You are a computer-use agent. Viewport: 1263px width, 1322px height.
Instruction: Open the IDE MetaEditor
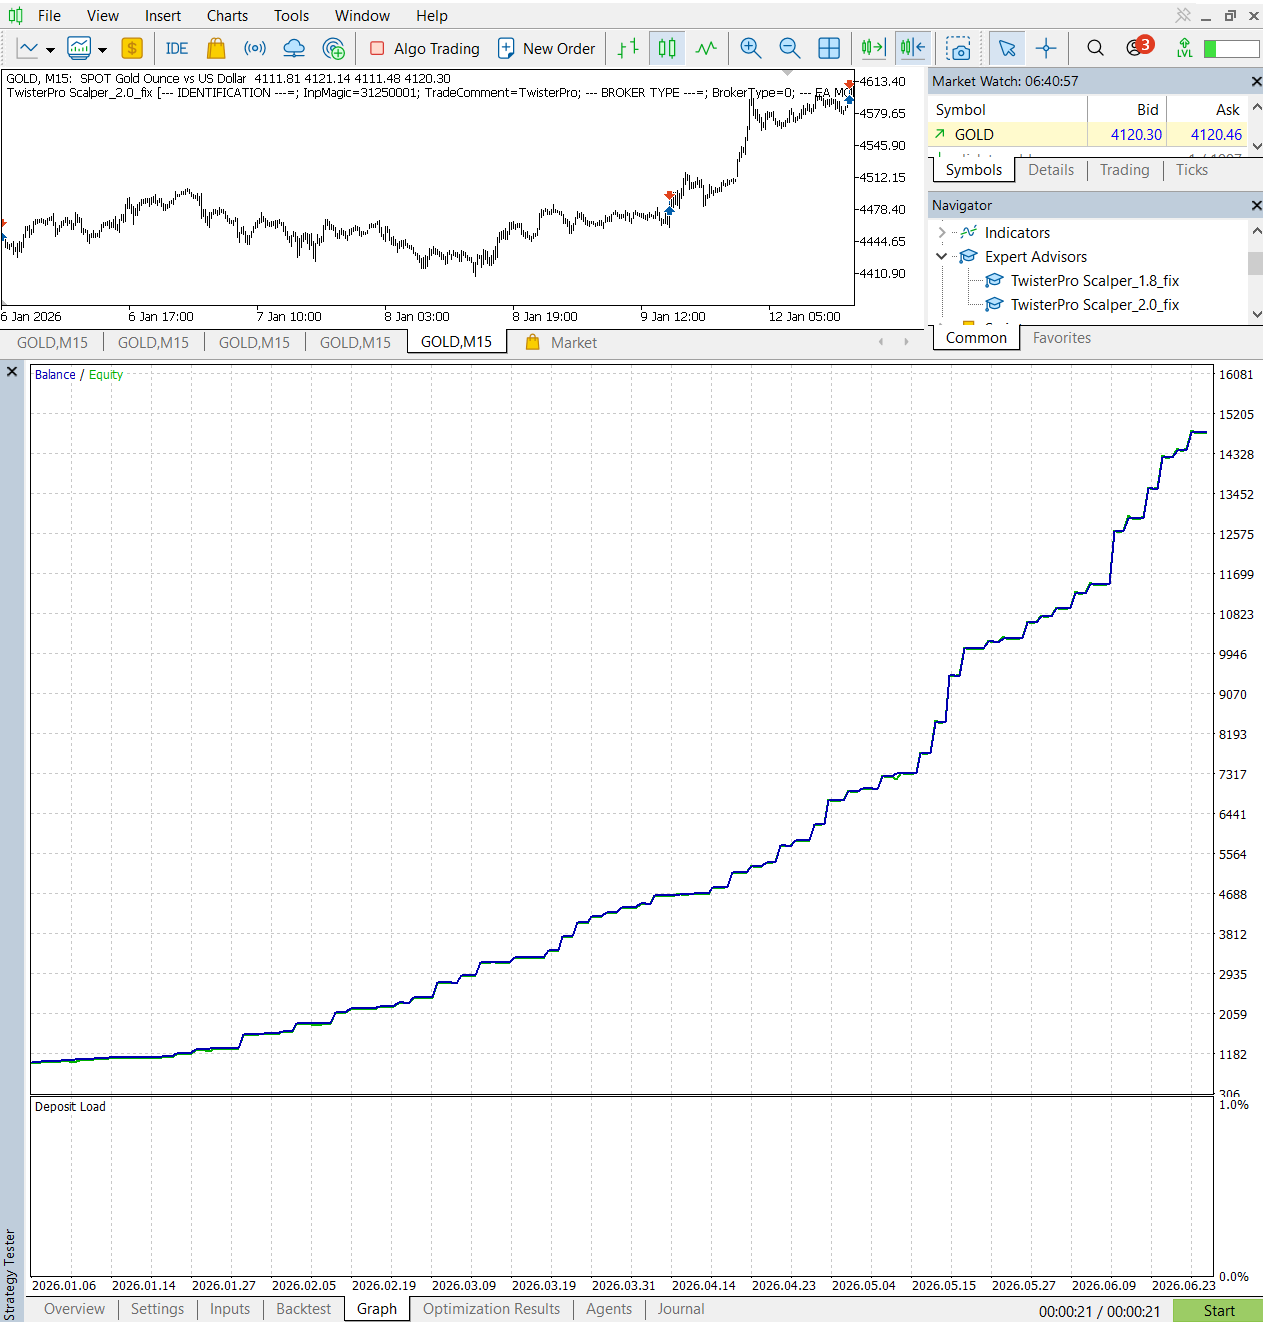(177, 48)
